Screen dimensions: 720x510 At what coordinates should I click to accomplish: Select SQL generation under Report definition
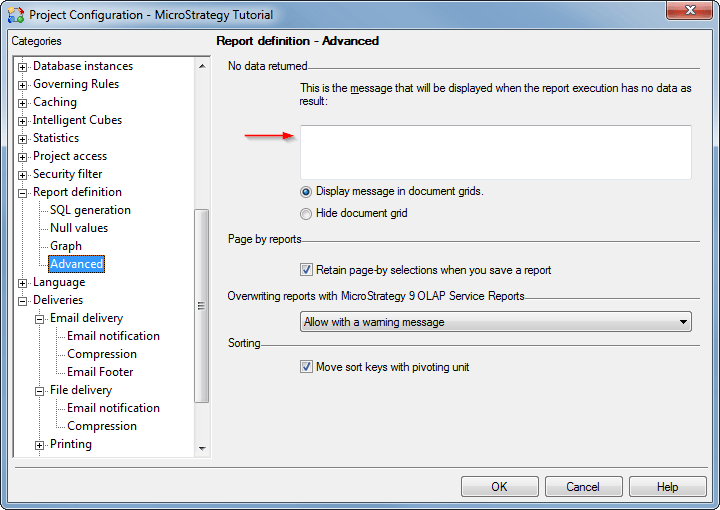(90, 210)
